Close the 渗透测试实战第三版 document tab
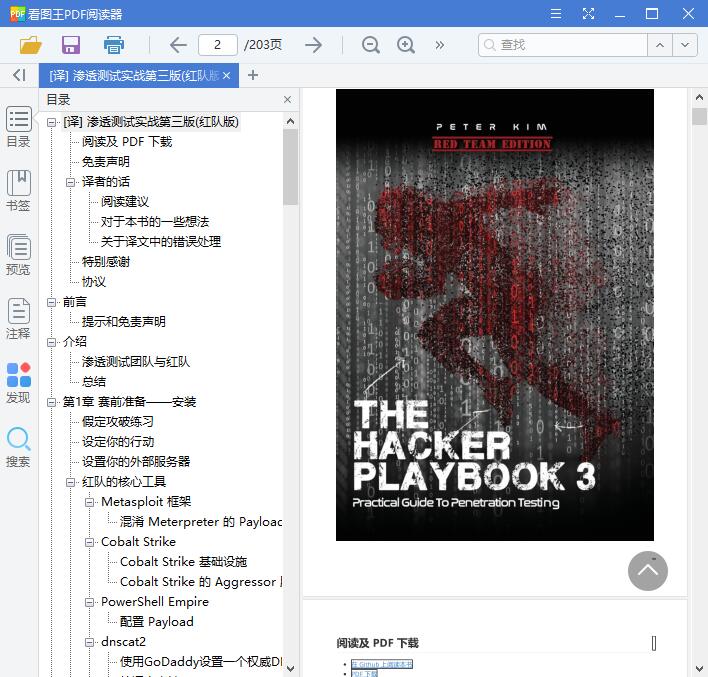The image size is (708, 677). 227,75
